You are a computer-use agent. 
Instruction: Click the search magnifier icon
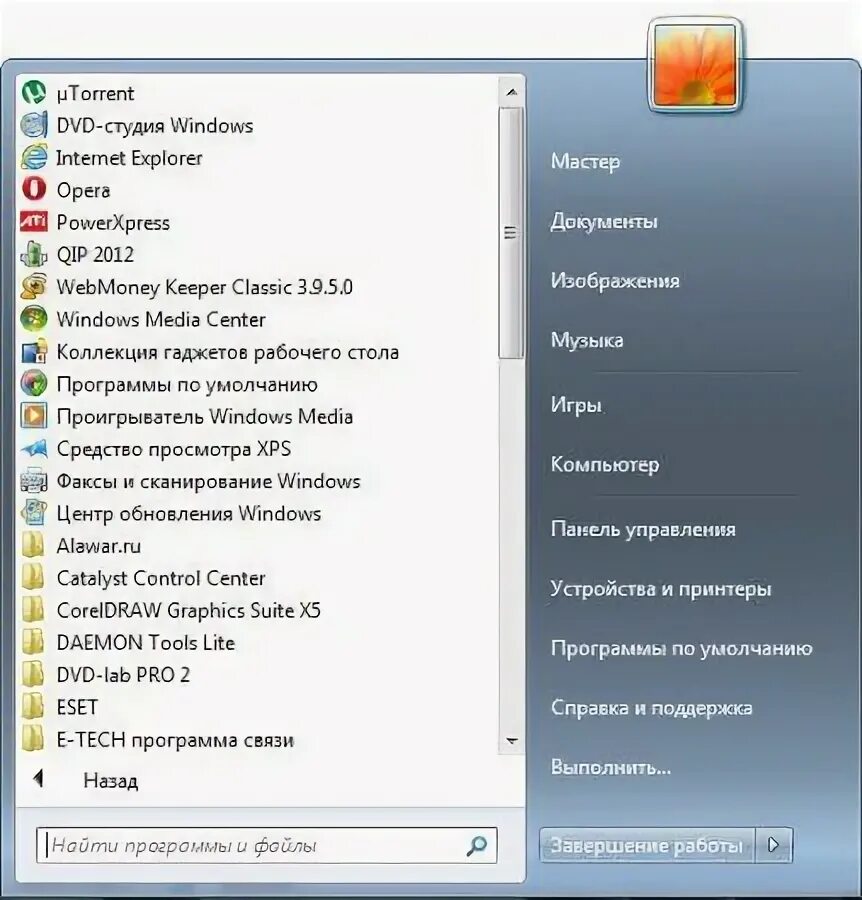coord(477,845)
